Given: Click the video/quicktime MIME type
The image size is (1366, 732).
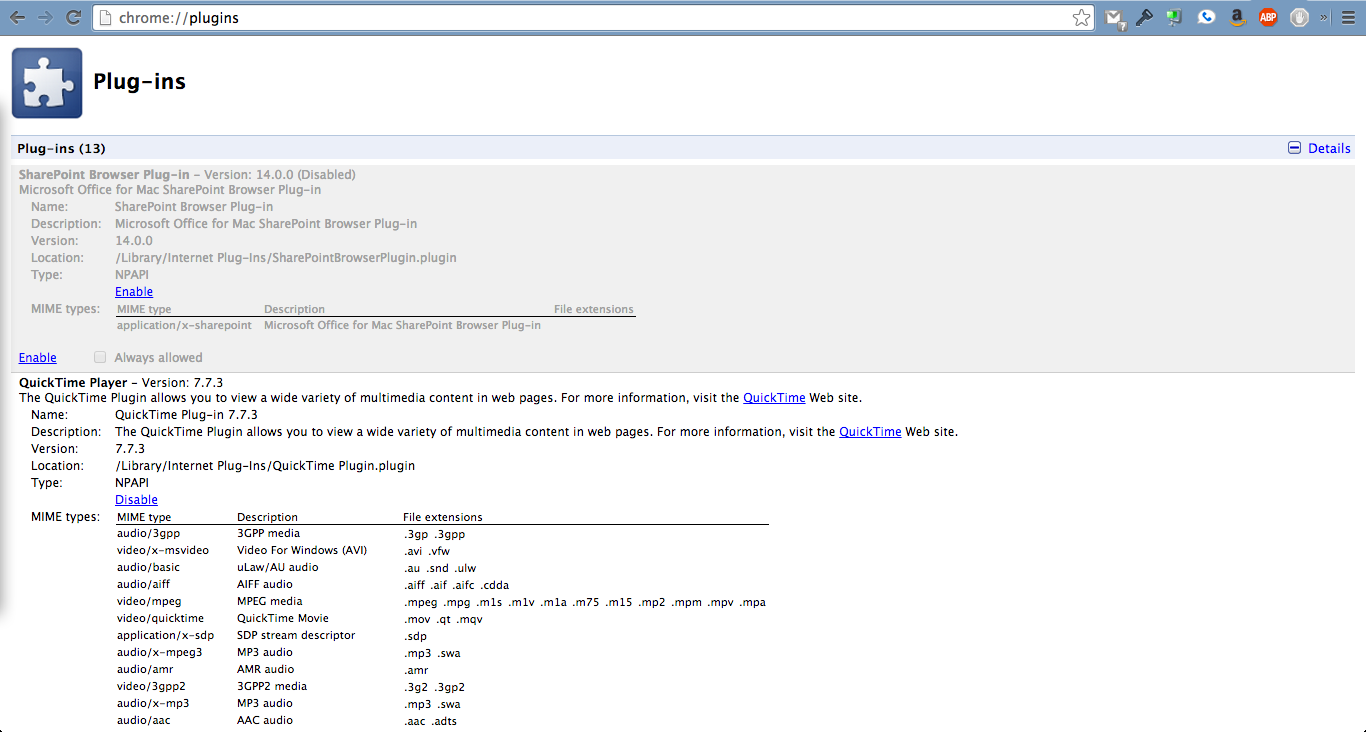Looking at the screenshot, I should coord(160,619).
